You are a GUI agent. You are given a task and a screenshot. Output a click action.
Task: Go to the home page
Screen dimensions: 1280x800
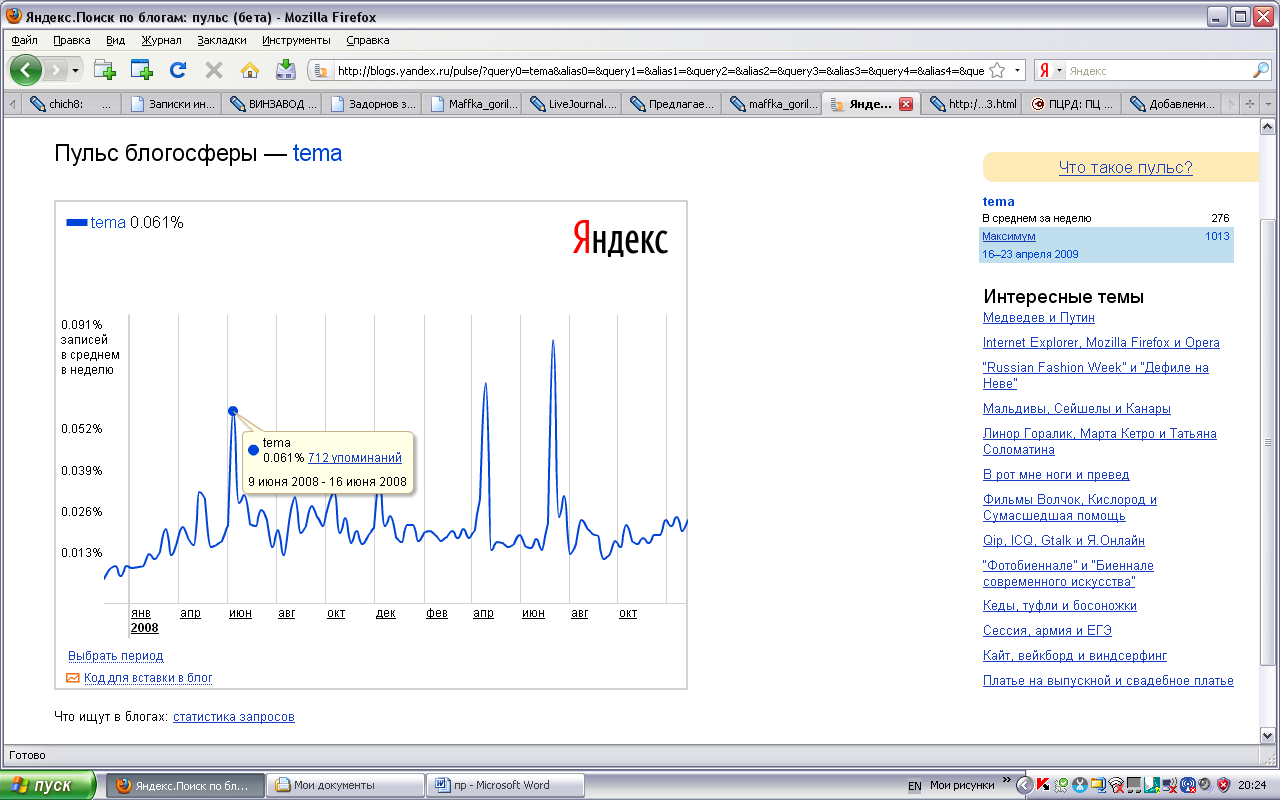coord(250,70)
